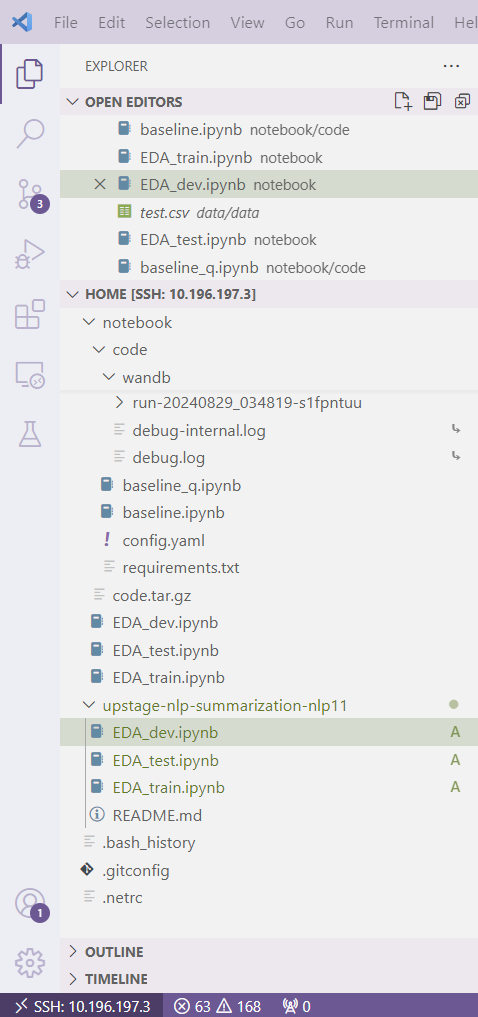This screenshot has width=478, height=1017.
Task: Collapse the Open Editors section
Action: tap(73, 102)
